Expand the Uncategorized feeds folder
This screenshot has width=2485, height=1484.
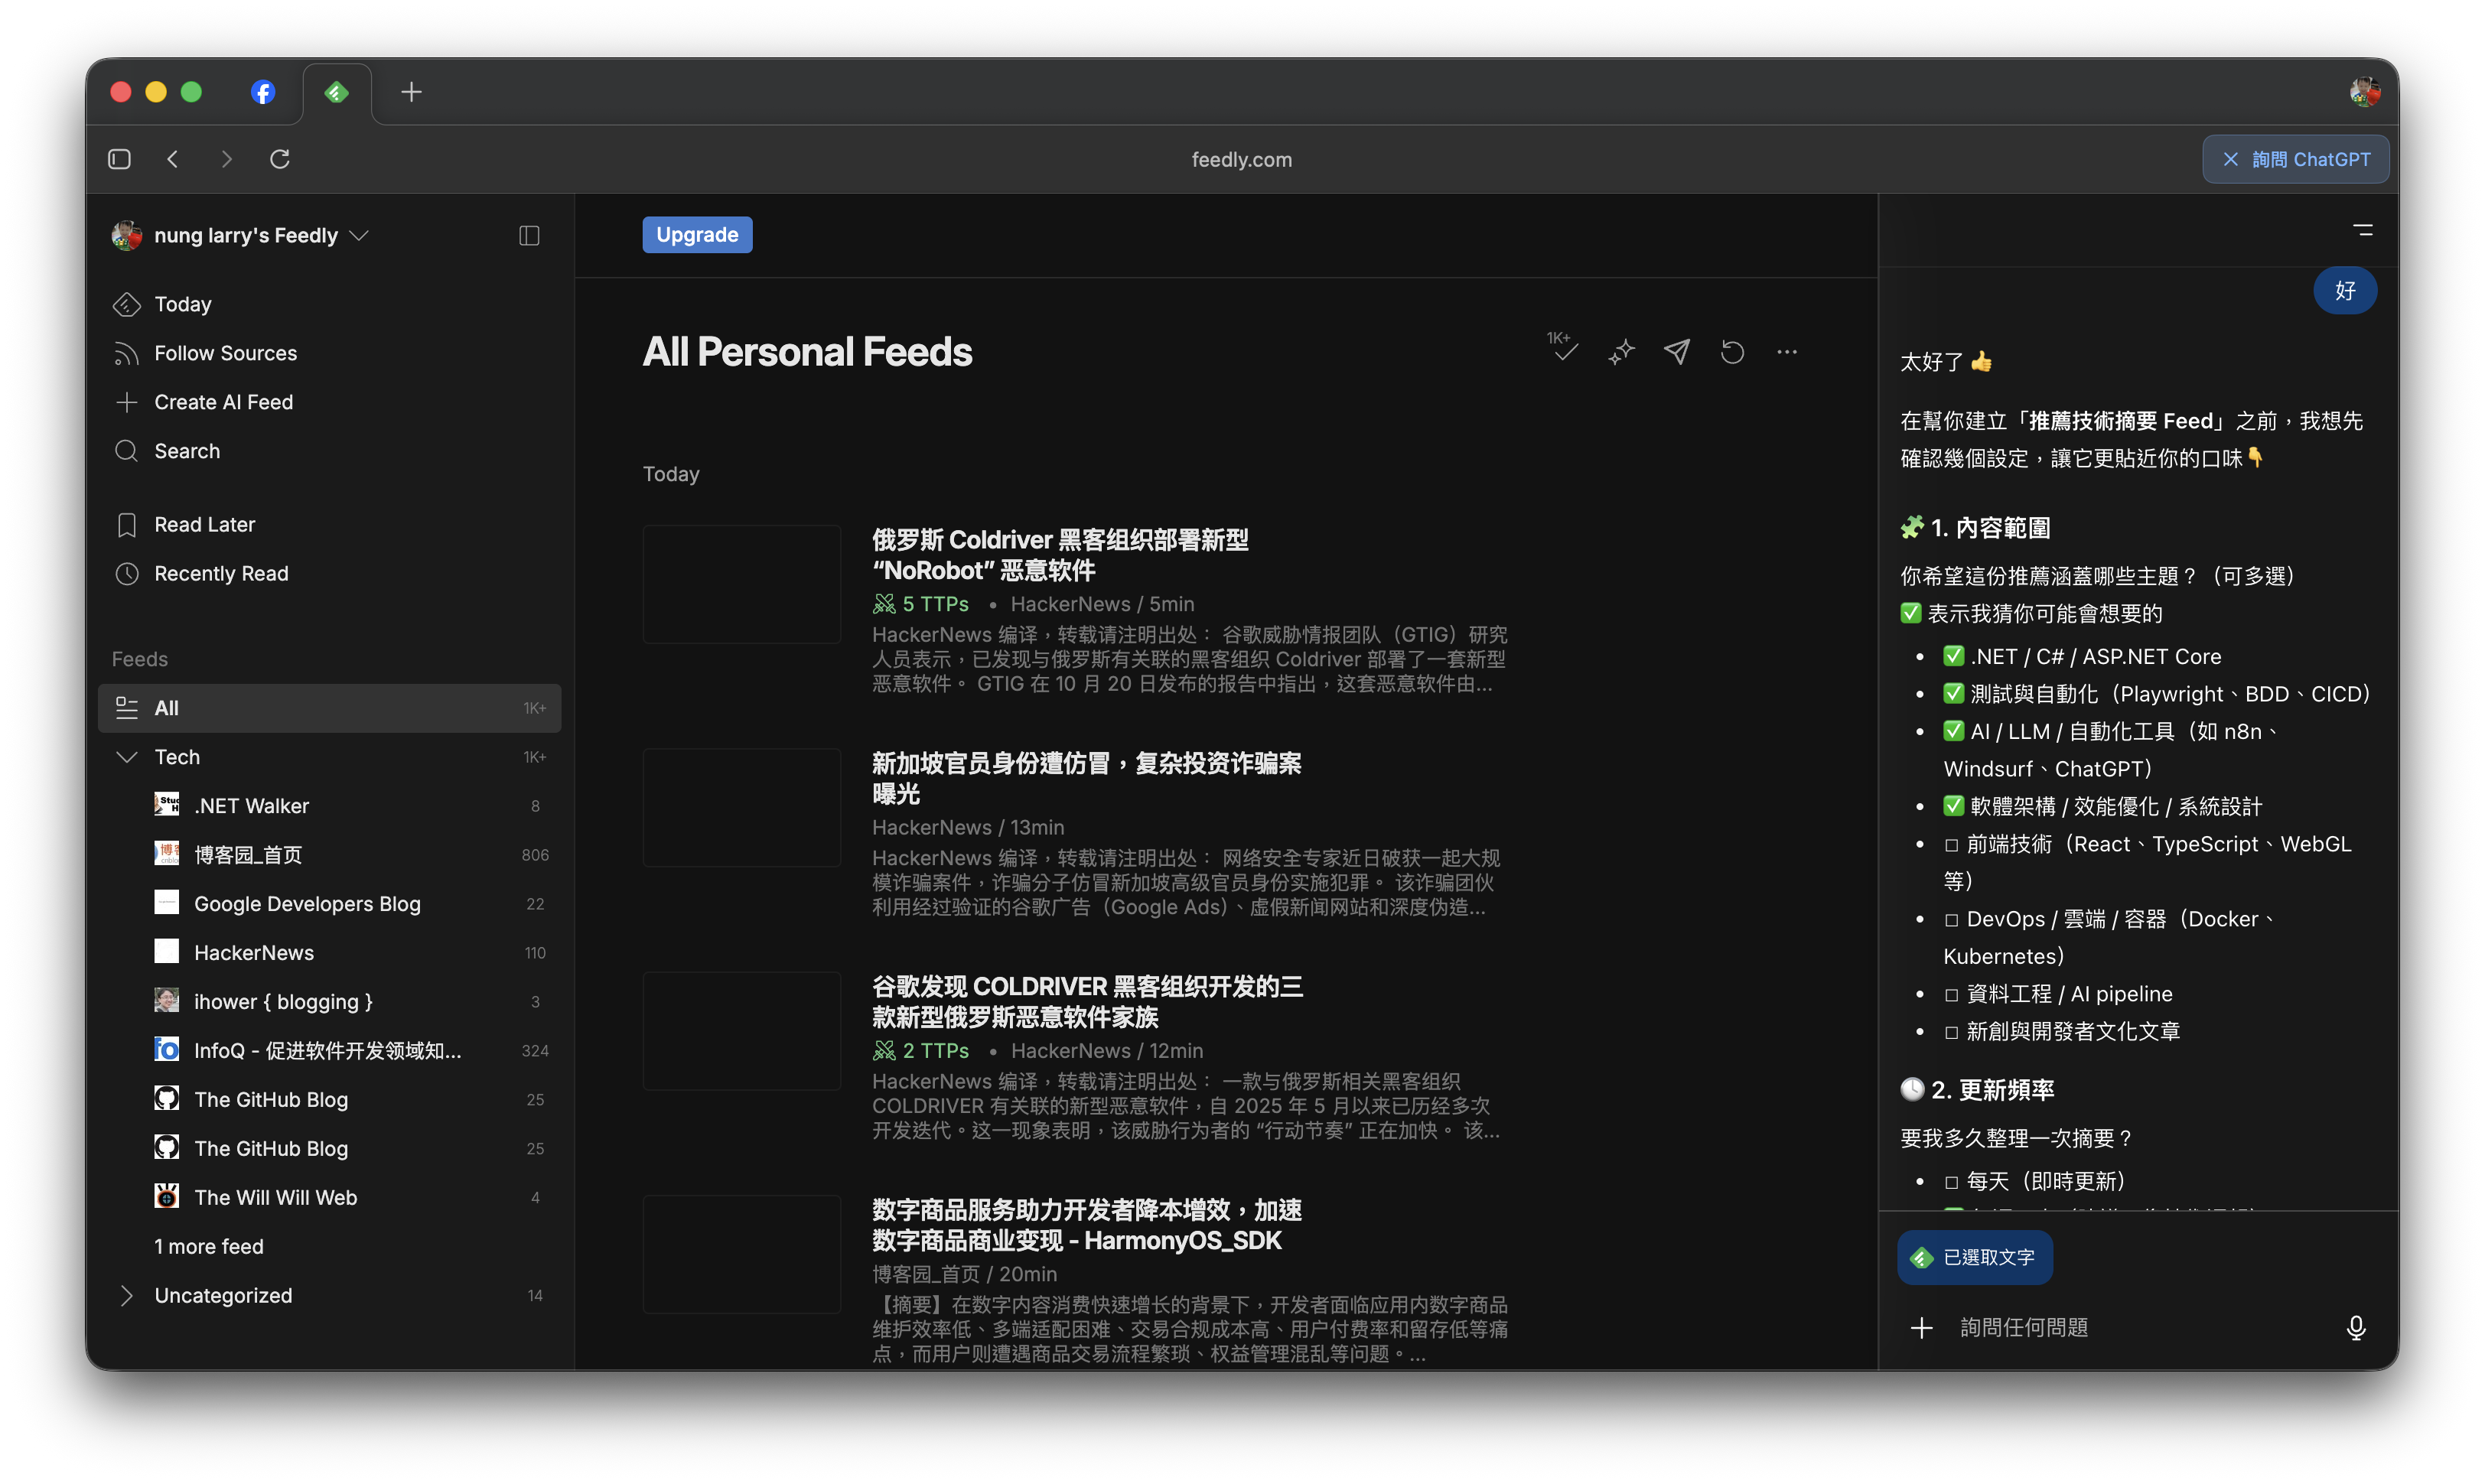coord(127,1296)
